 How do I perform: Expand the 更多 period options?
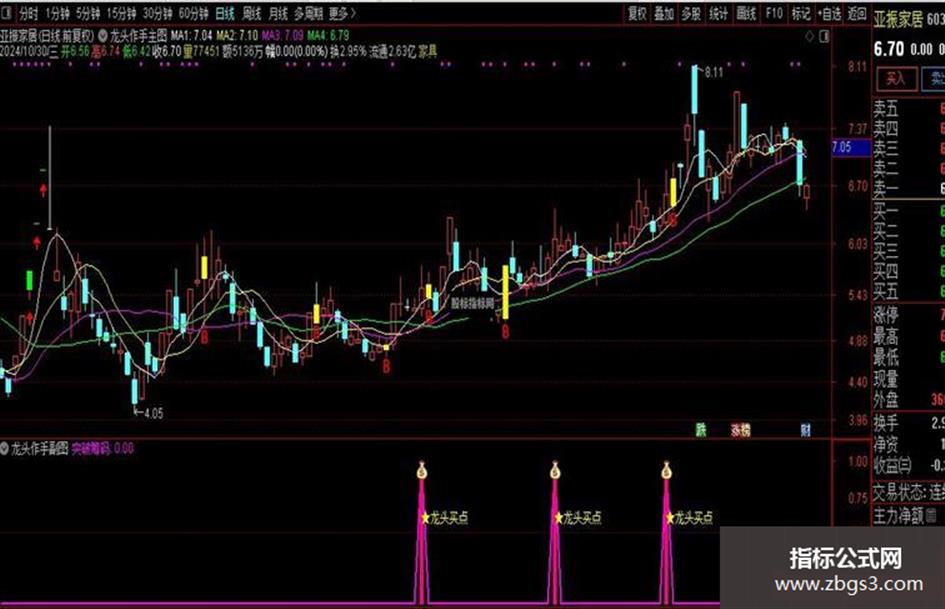tap(342, 13)
